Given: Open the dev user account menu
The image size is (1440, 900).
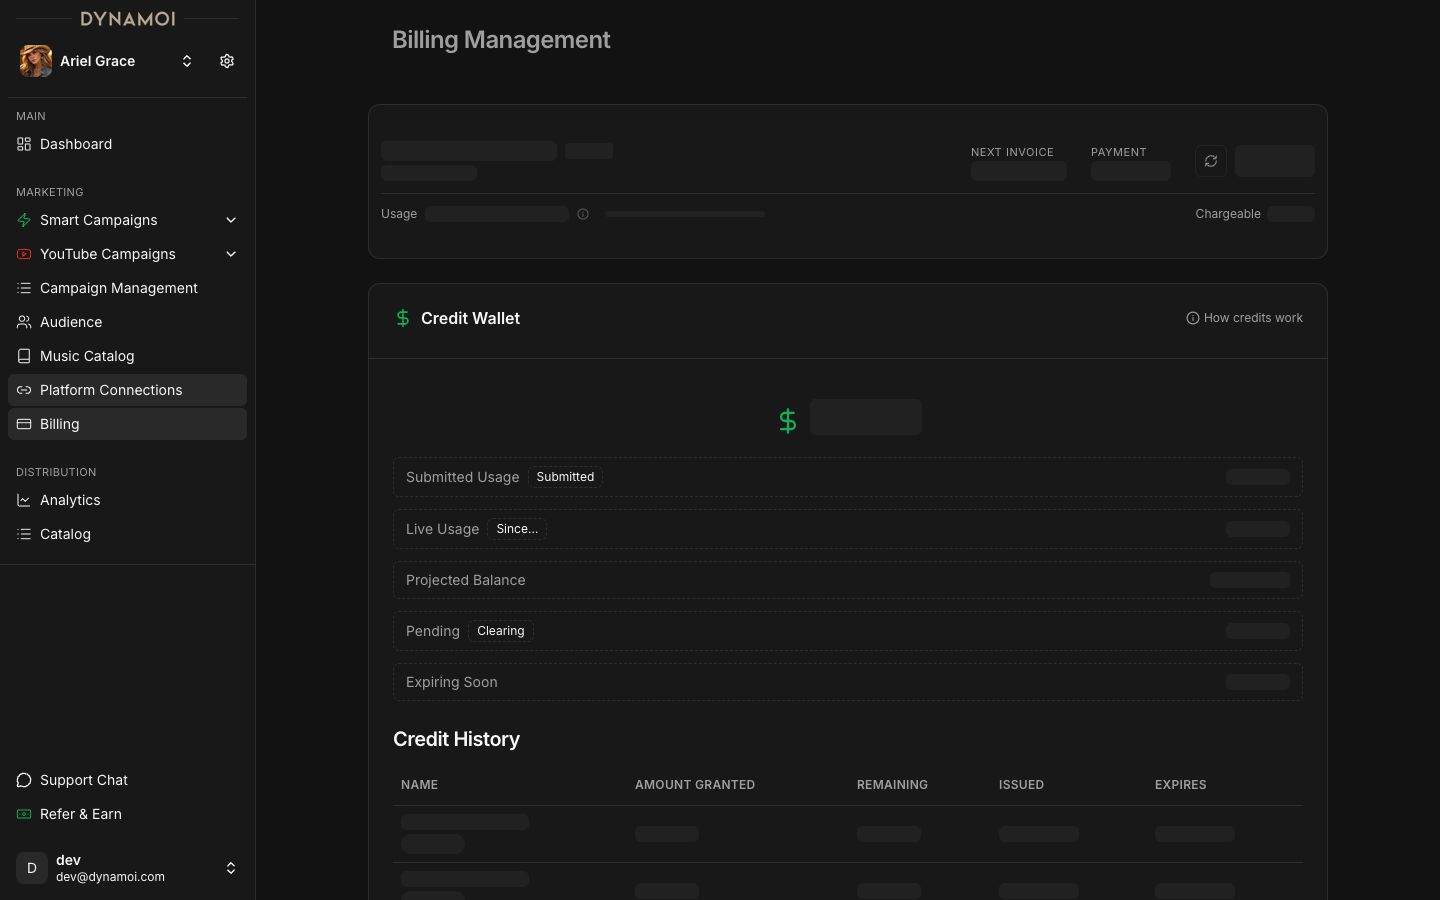Looking at the screenshot, I should [x=230, y=868].
